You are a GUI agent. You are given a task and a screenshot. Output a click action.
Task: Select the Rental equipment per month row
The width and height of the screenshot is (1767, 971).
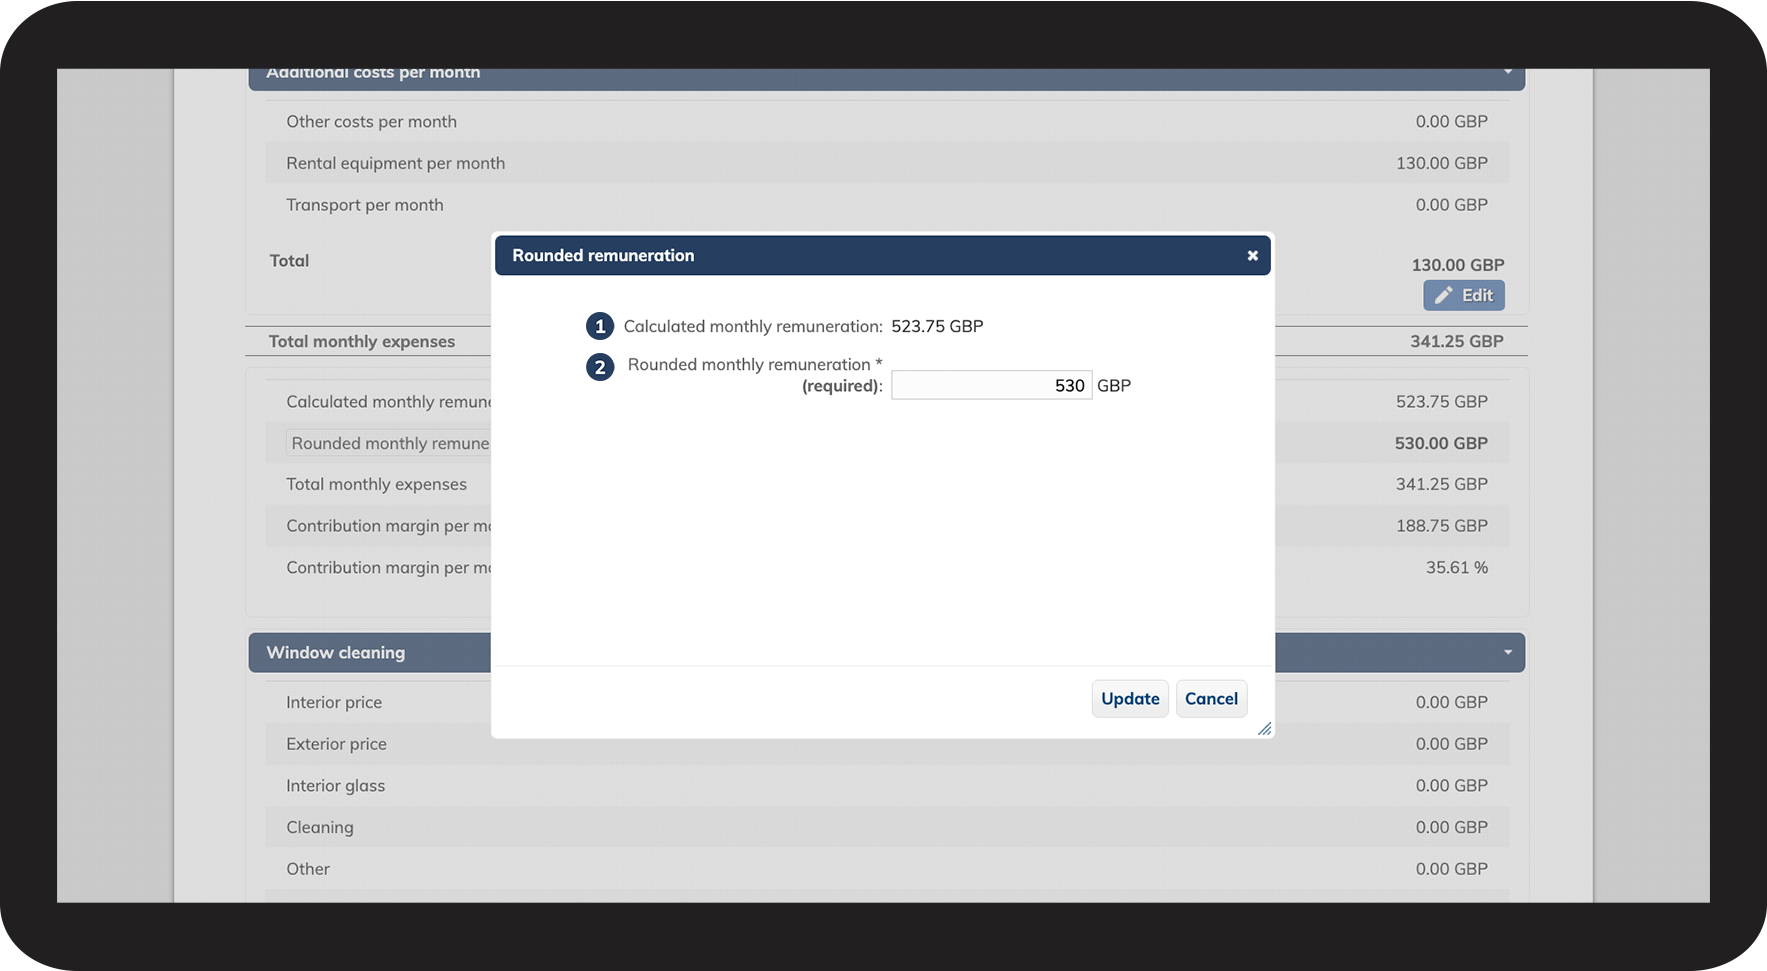[x=887, y=163]
